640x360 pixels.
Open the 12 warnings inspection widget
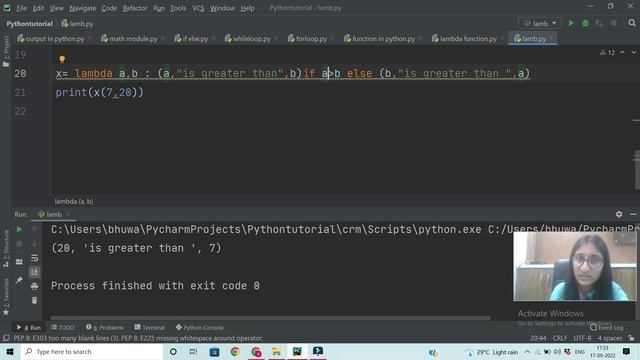(607, 52)
